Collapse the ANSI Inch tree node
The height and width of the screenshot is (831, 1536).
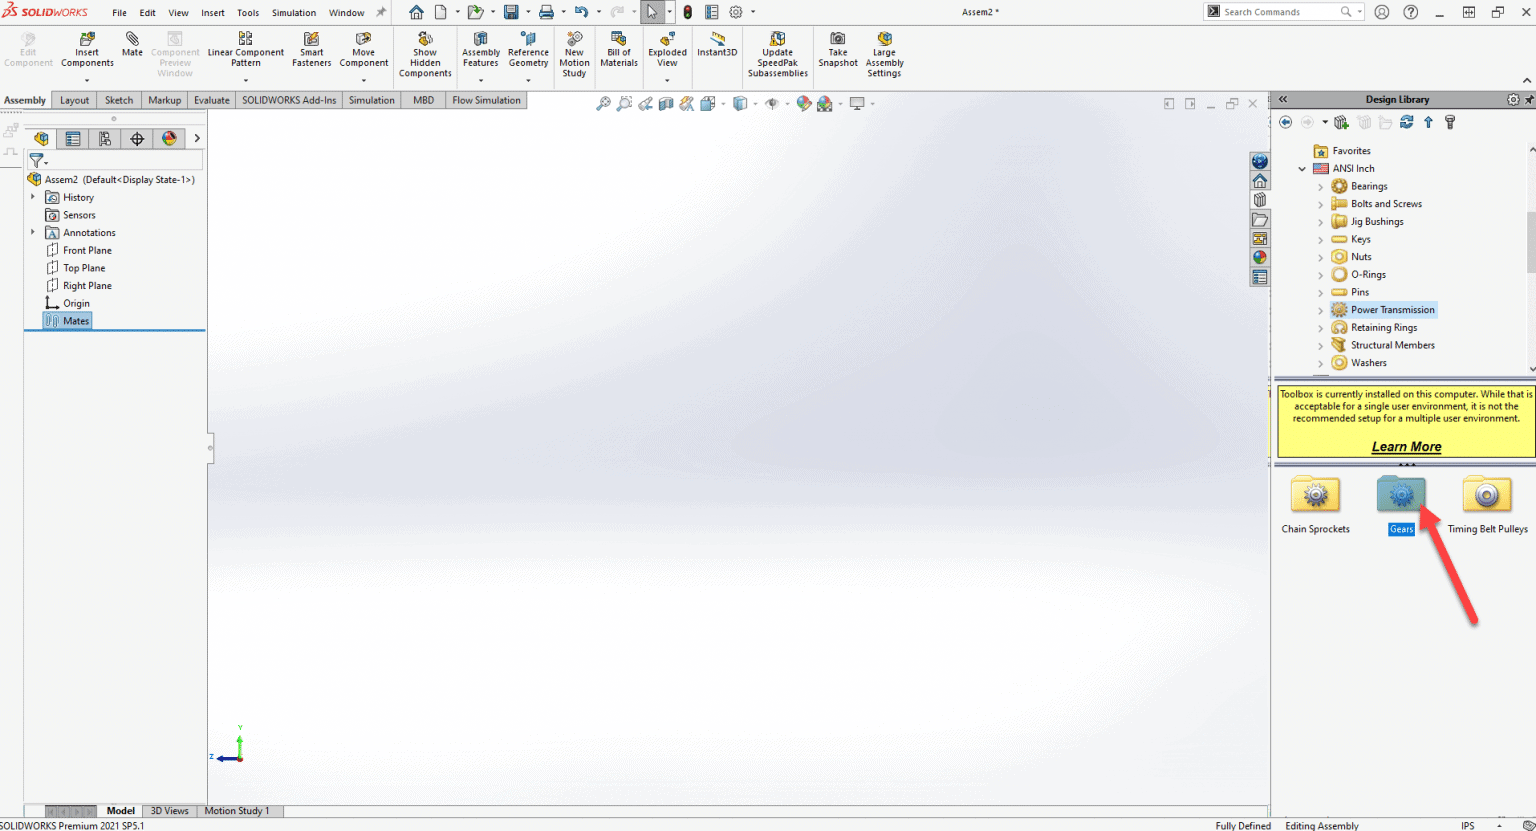click(x=1302, y=169)
